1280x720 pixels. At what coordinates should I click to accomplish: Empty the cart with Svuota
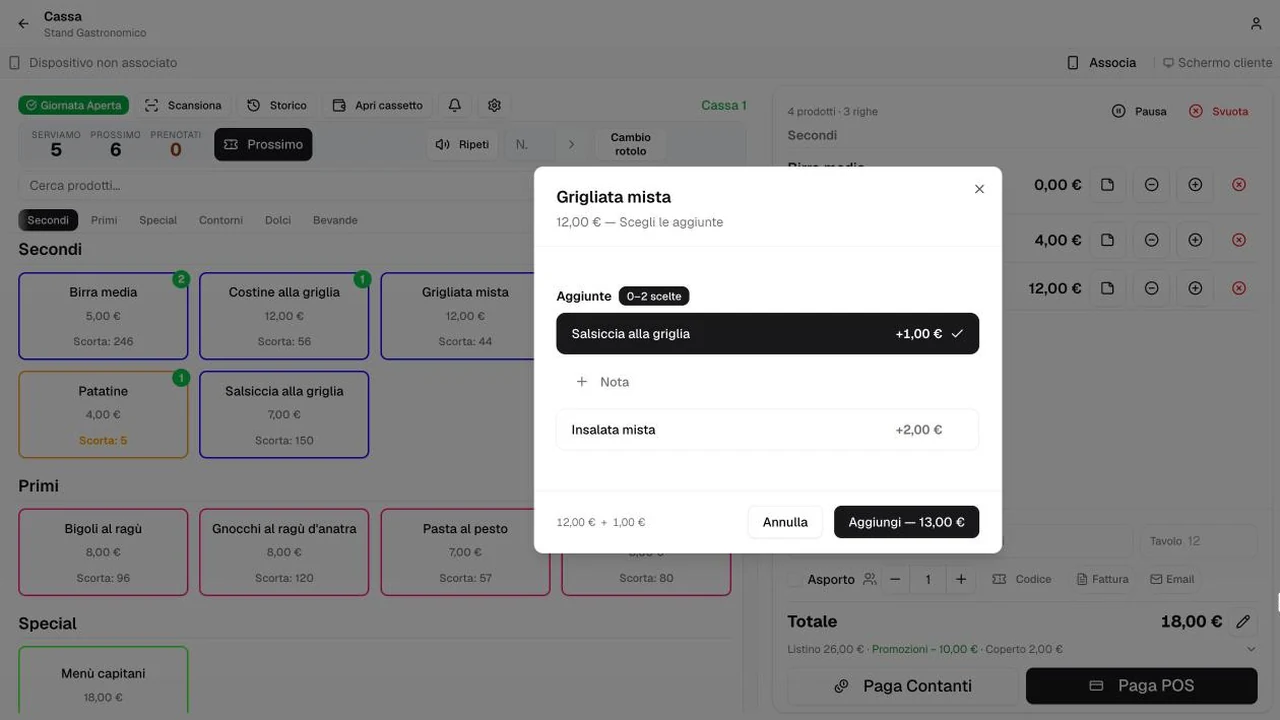point(1219,111)
